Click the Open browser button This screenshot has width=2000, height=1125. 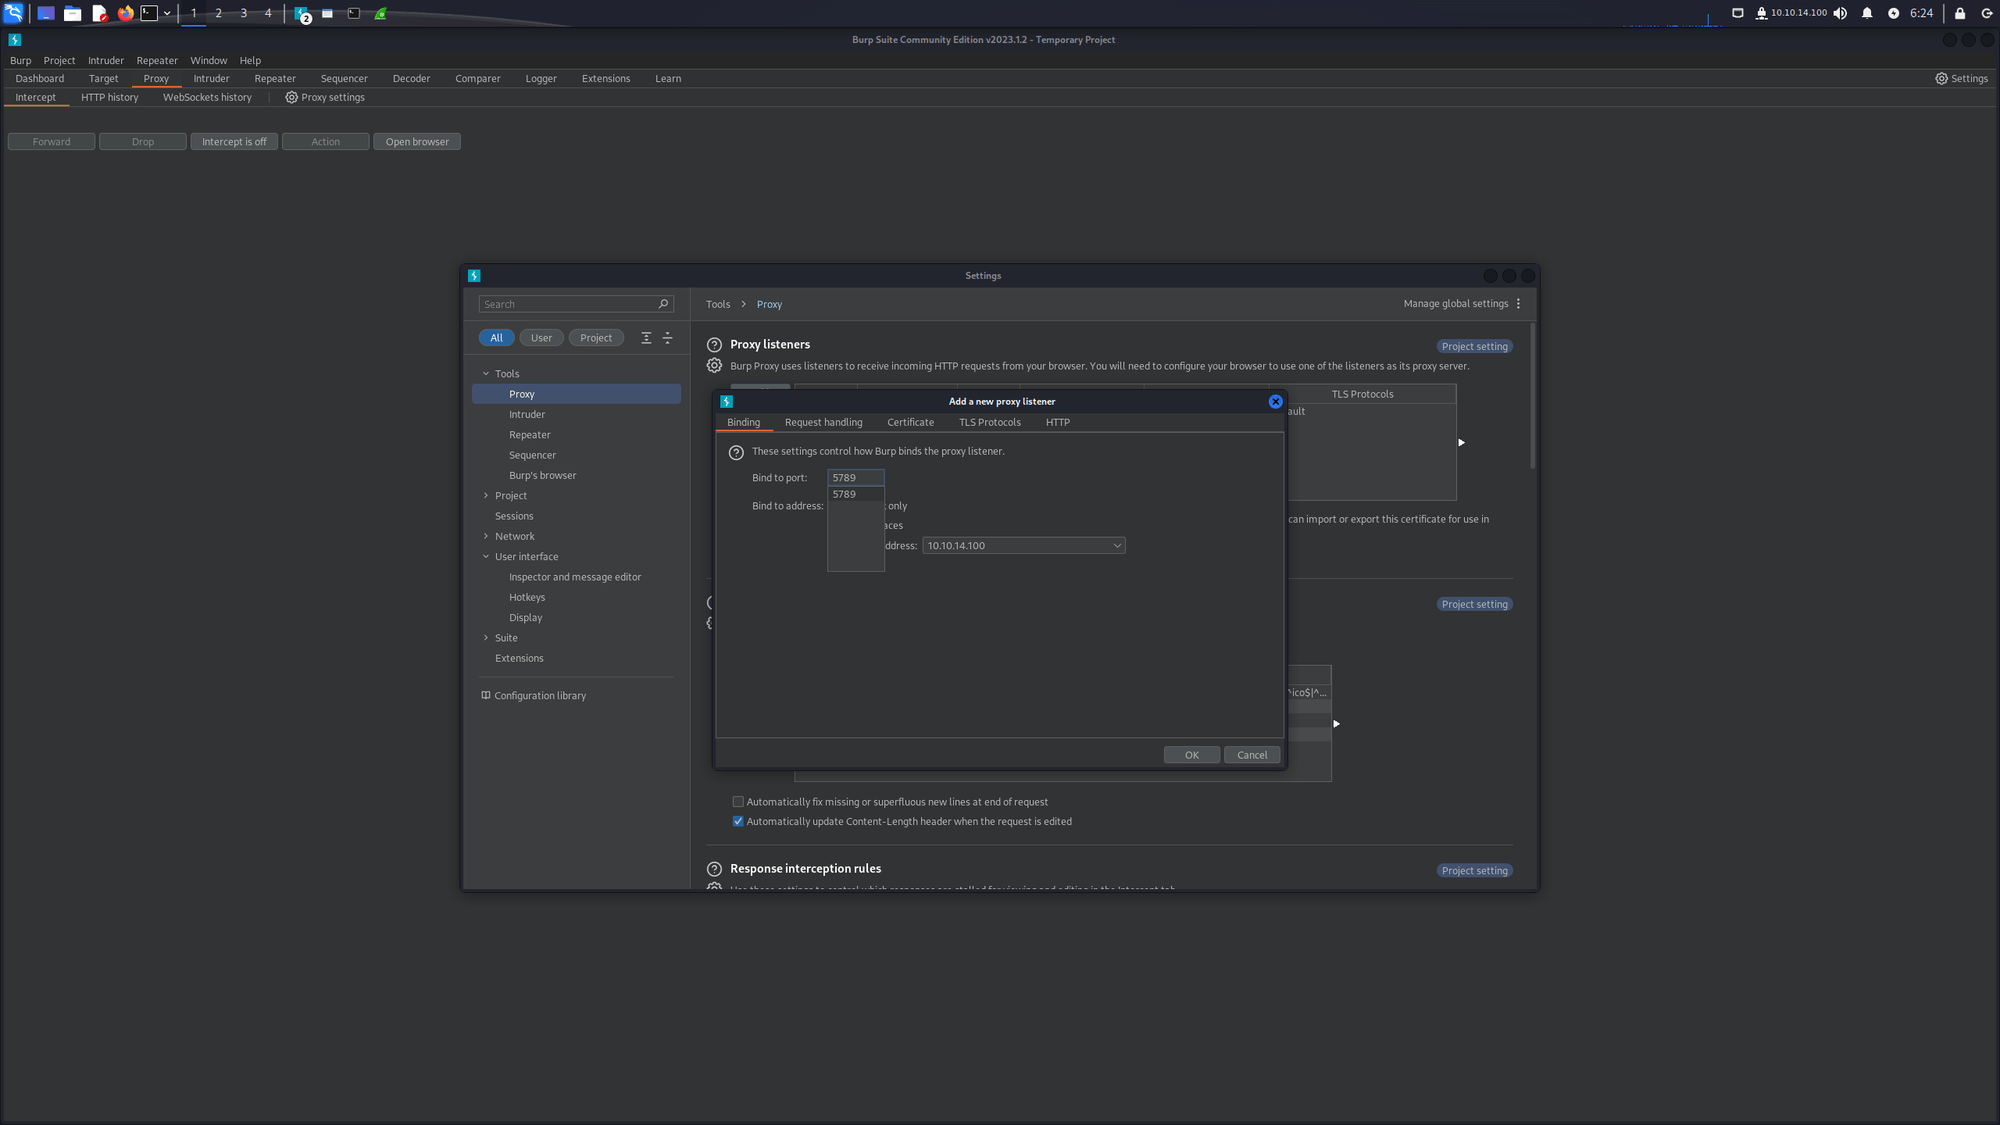pos(417,142)
